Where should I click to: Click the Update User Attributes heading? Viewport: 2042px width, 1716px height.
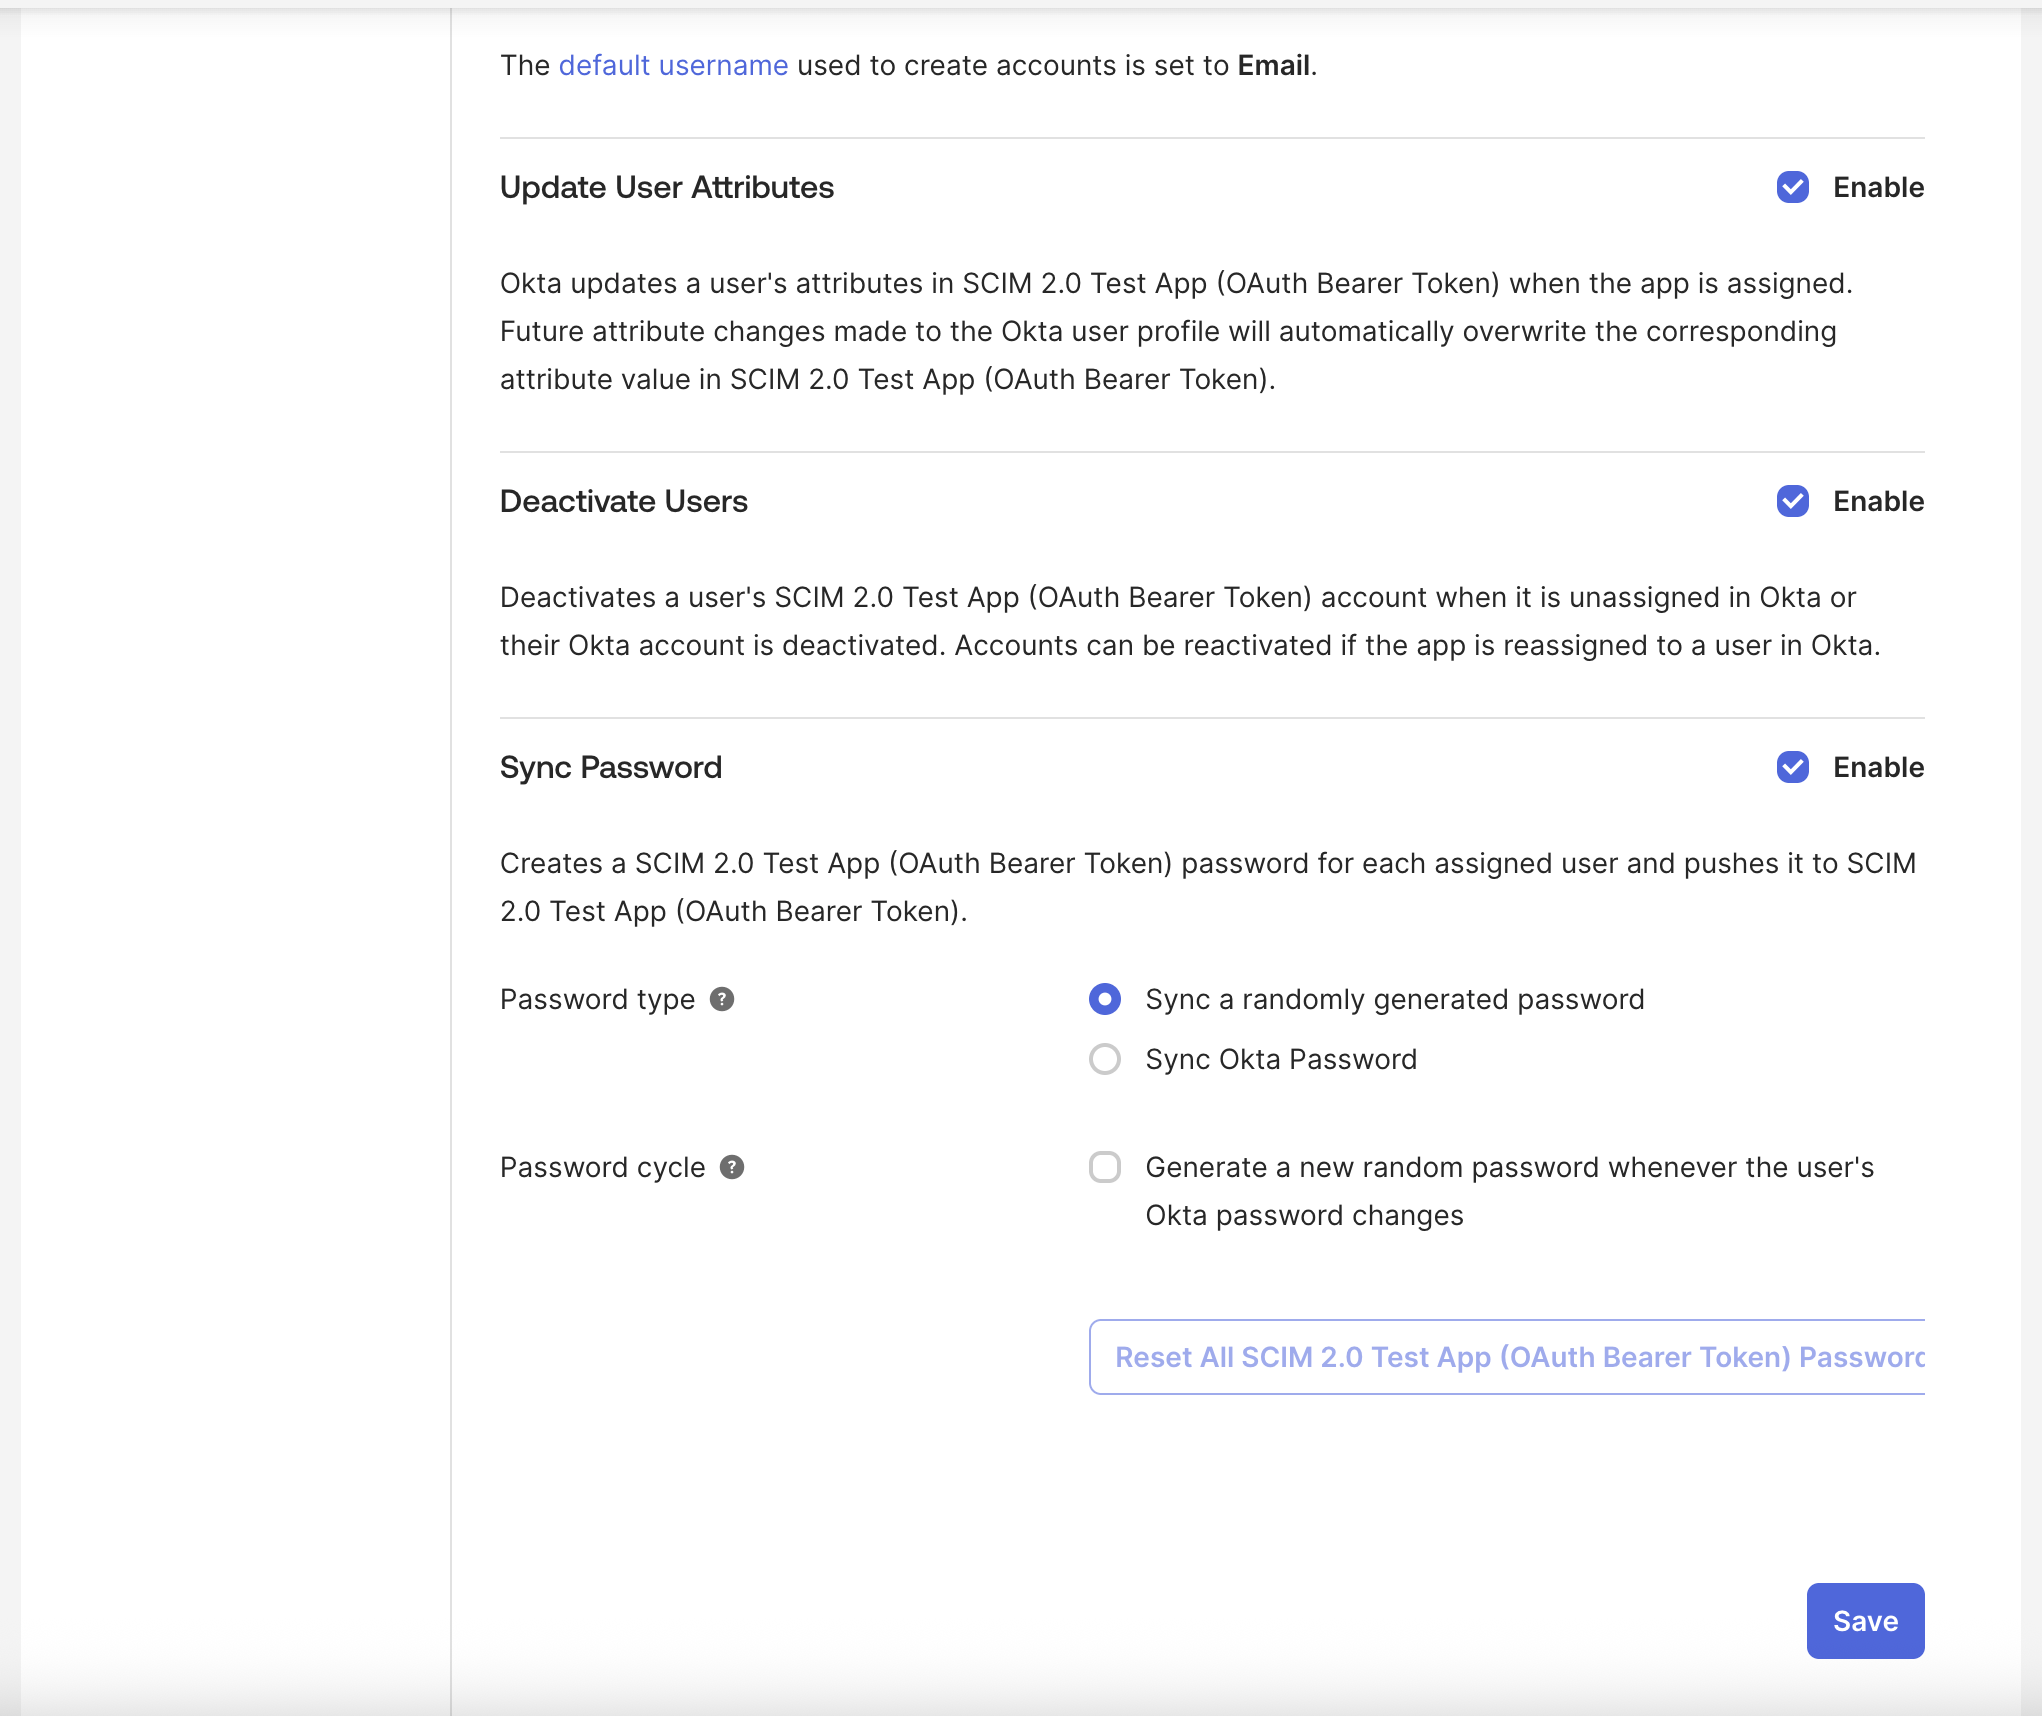pyautogui.click(x=667, y=187)
